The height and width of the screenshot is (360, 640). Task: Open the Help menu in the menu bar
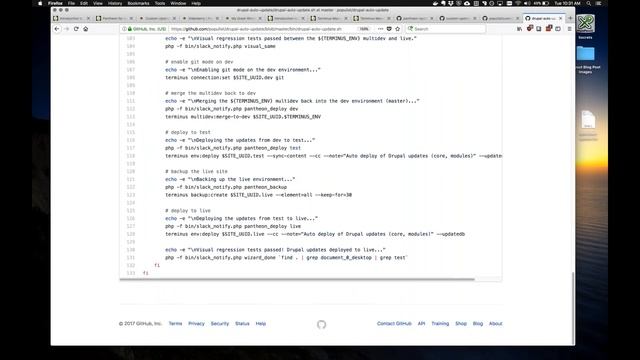click(196, 3)
